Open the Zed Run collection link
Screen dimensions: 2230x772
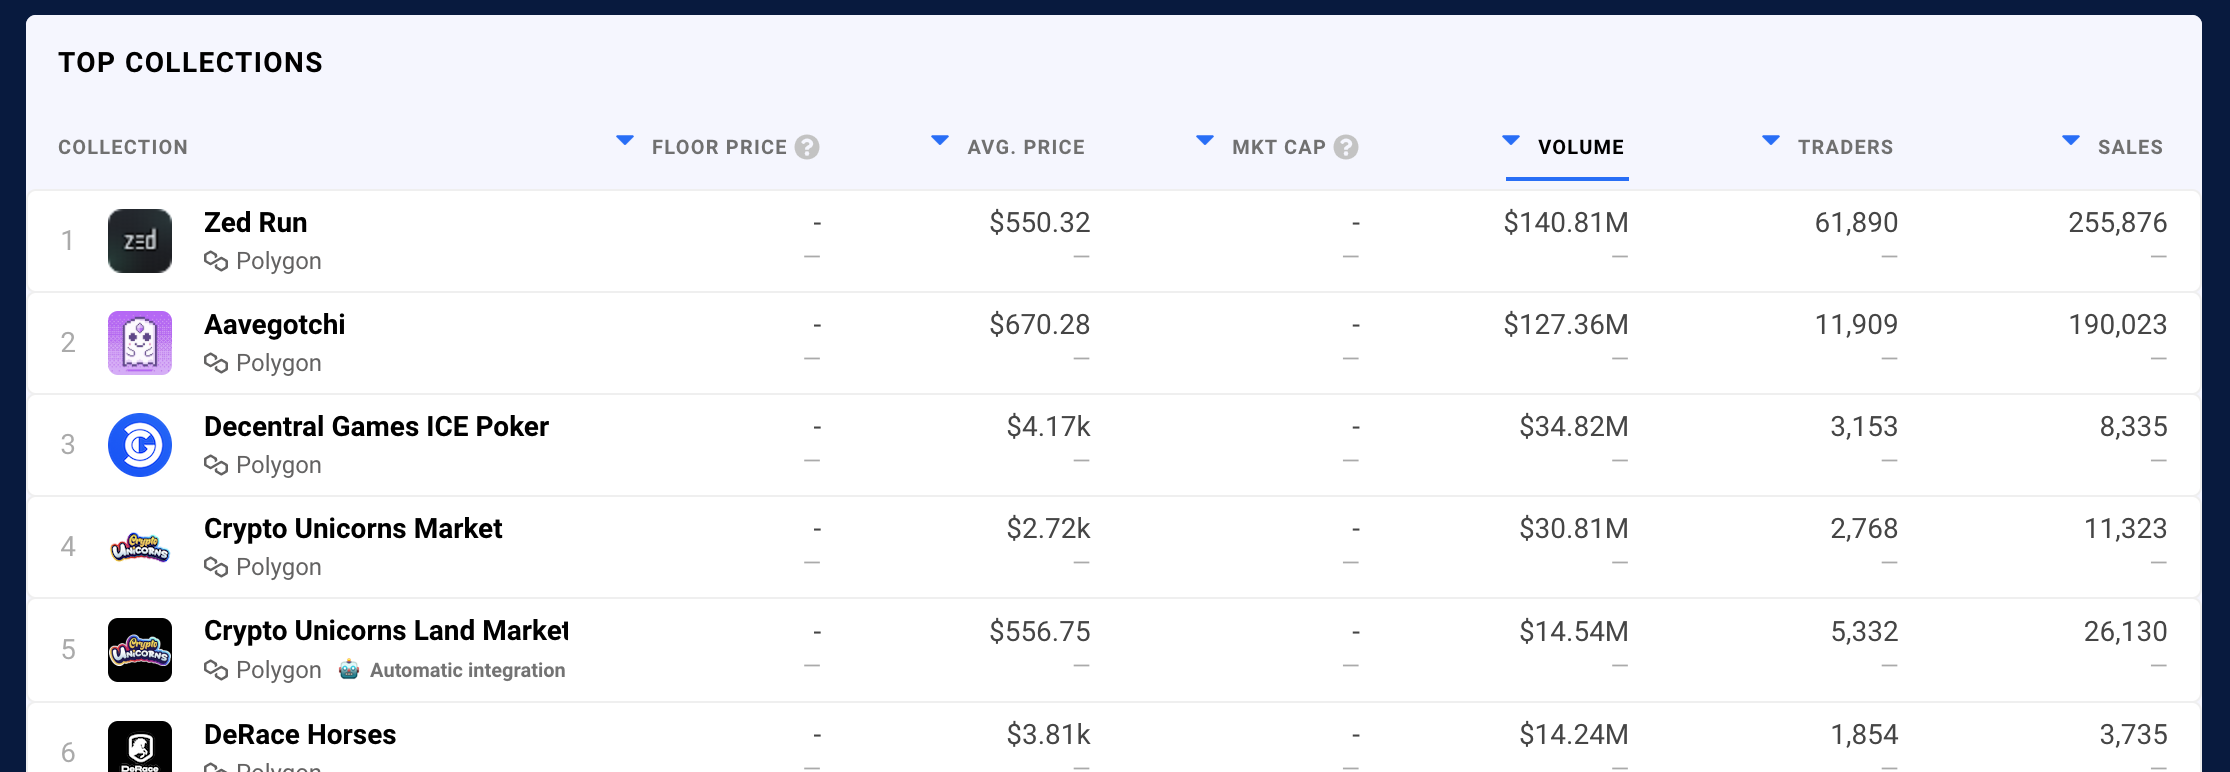[x=256, y=222]
